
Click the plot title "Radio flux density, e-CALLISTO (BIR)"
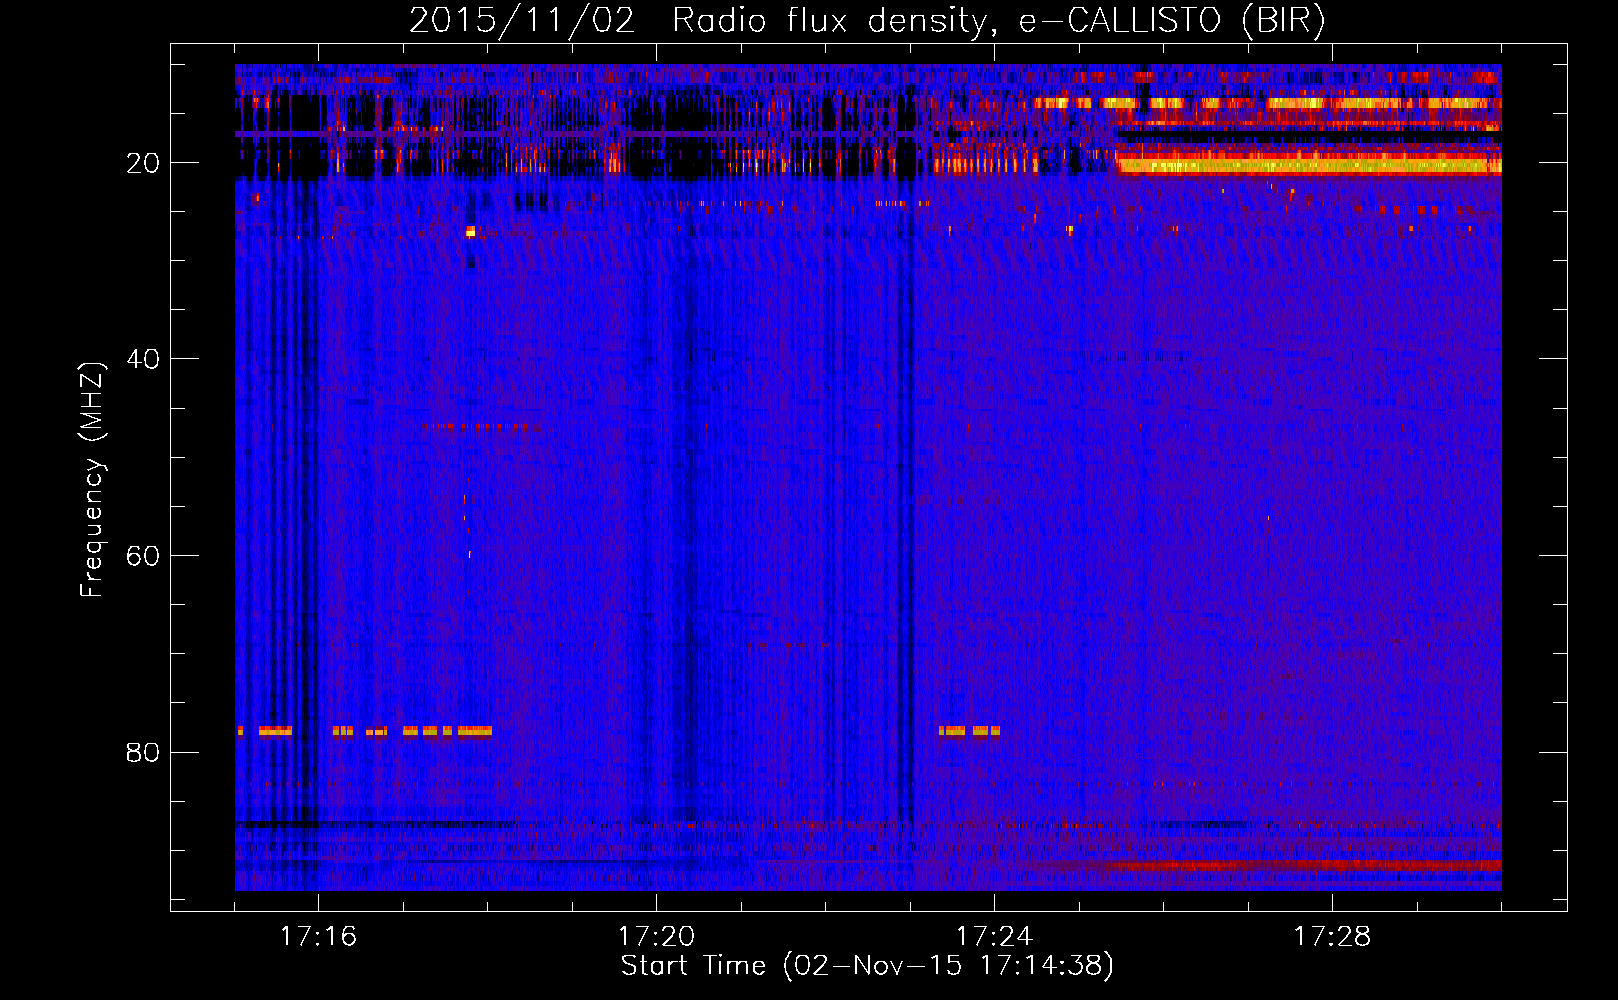click(x=999, y=21)
